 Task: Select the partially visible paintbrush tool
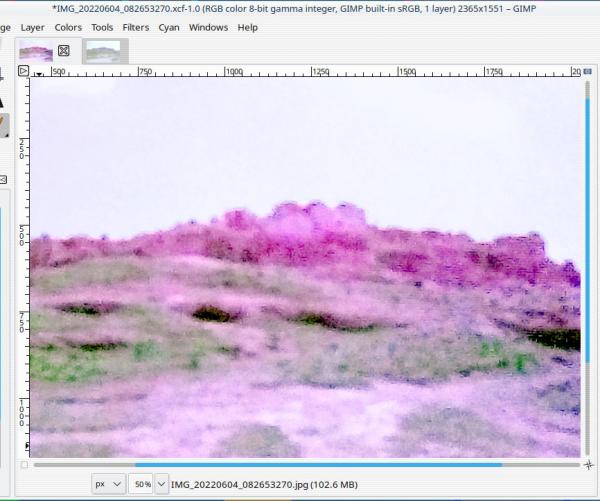pyautogui.click(x=3, y=125)
